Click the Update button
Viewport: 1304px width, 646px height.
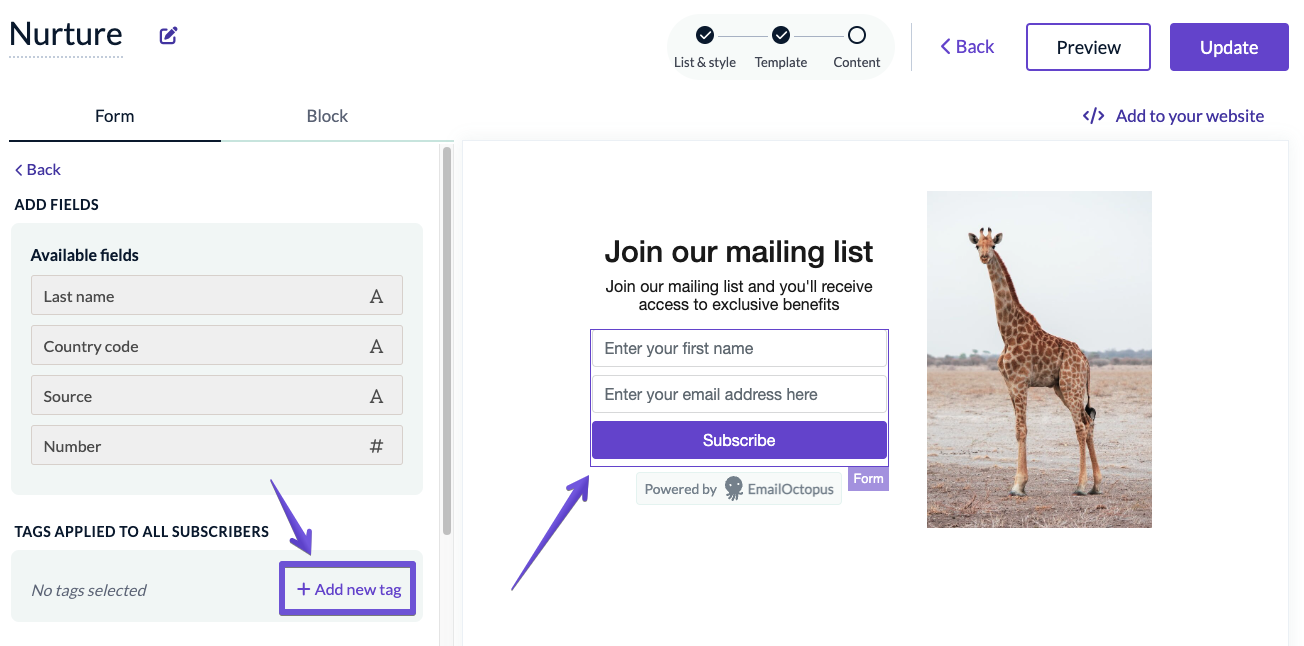pyautogui.click(x=1229, y=47)
